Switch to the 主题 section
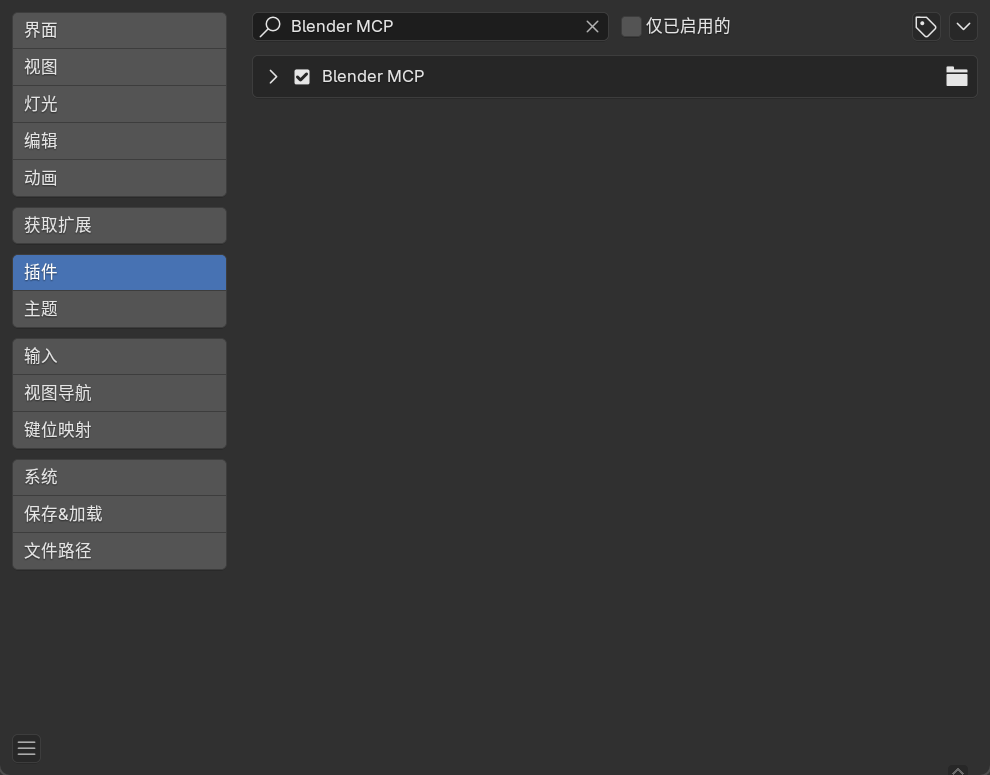The height and width of the screenshot is (775, 990). (119, 309)
